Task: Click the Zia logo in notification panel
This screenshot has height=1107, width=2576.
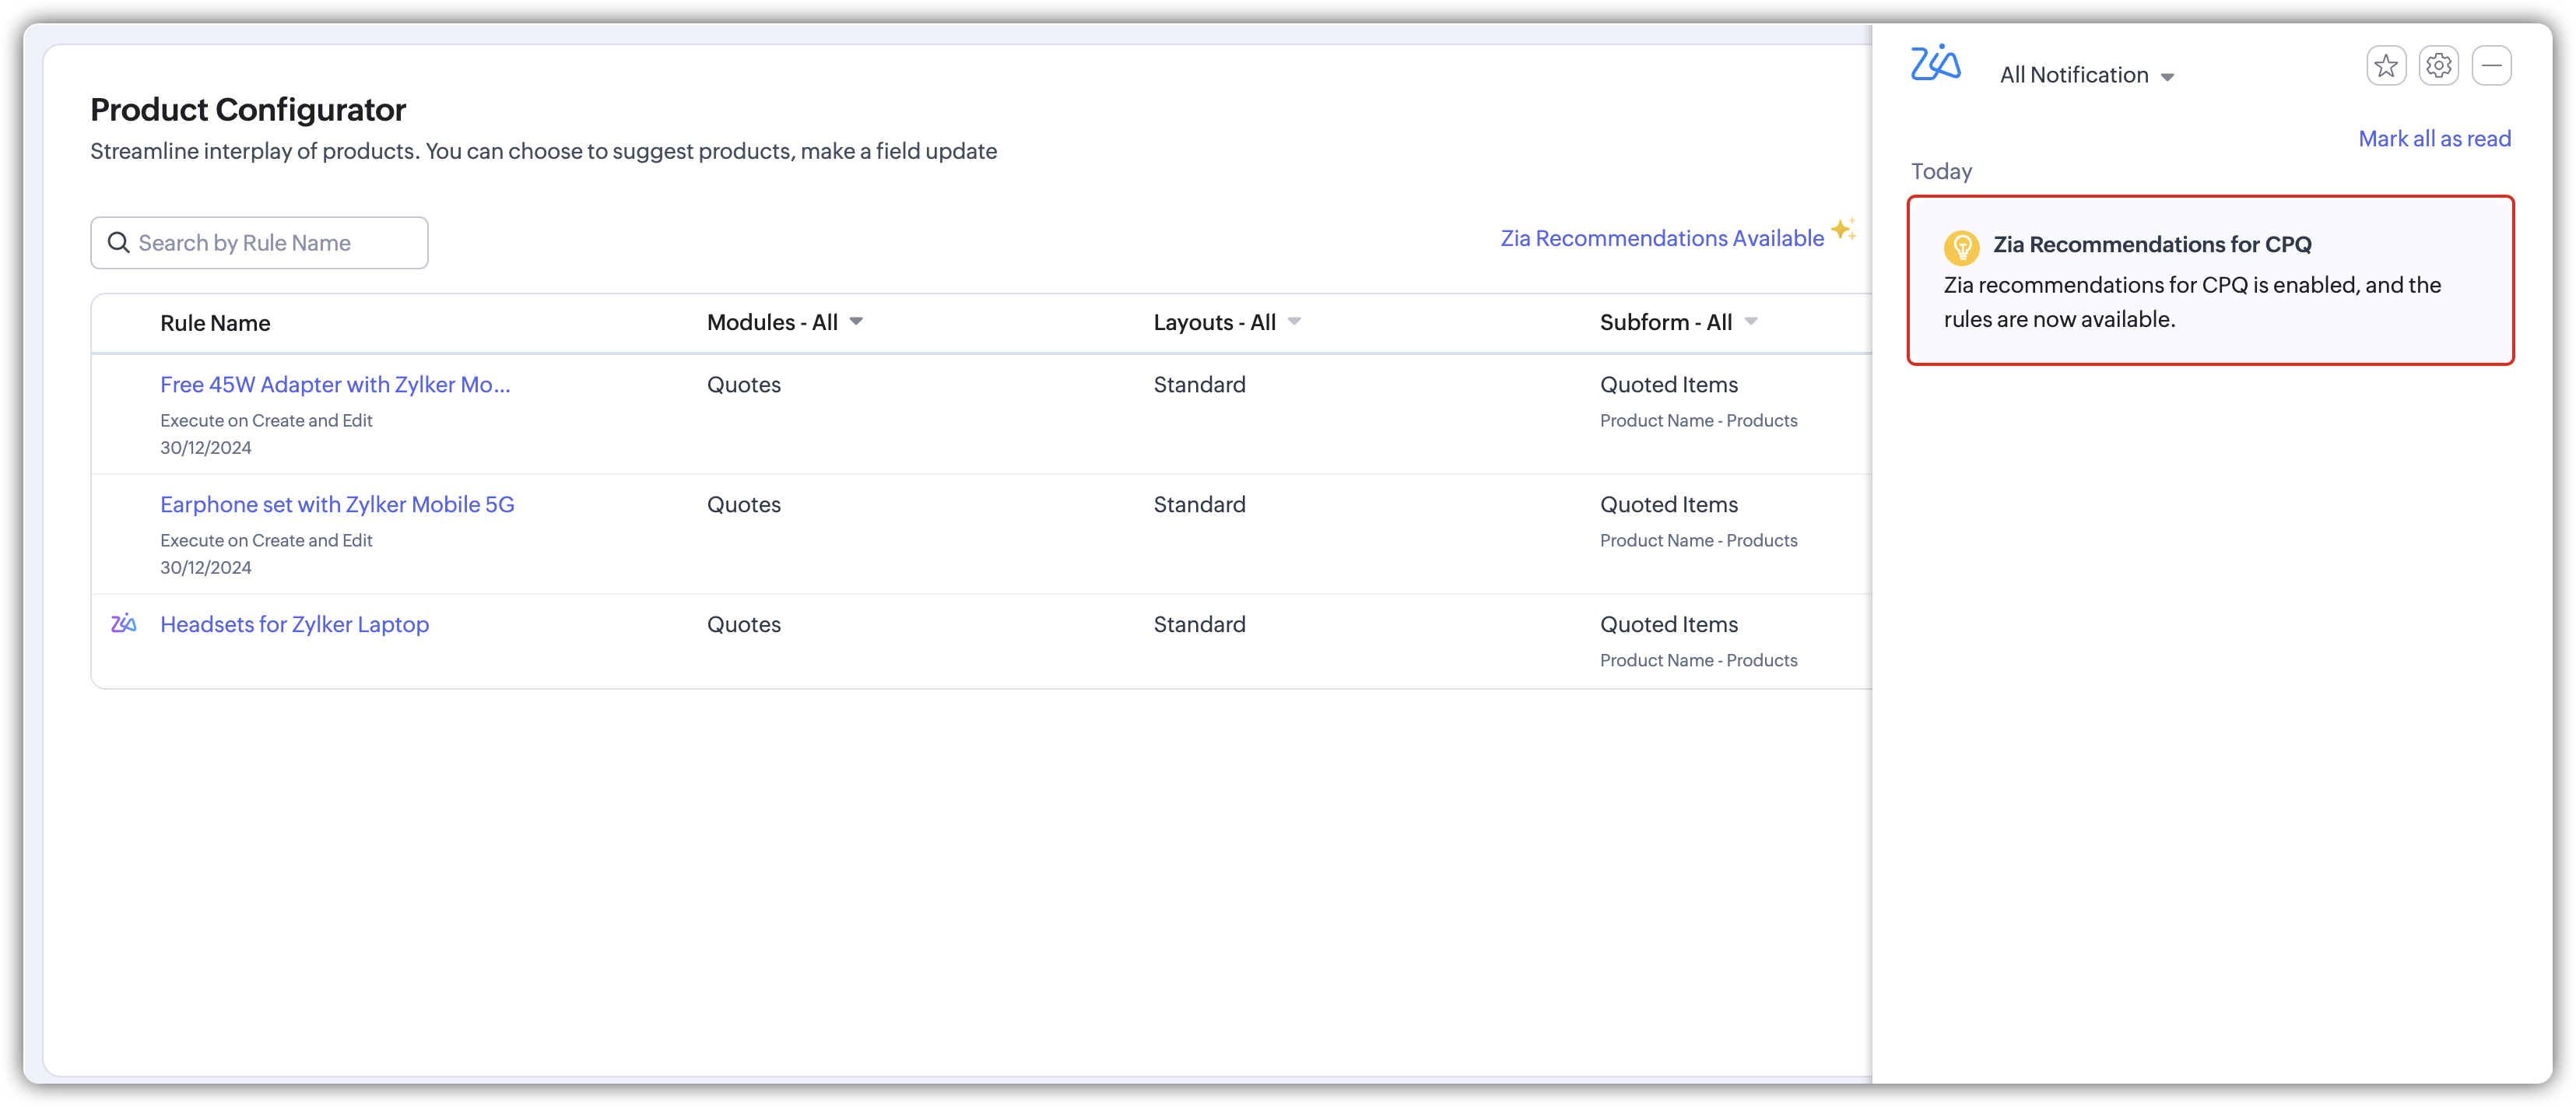Action: point(1935,63)
